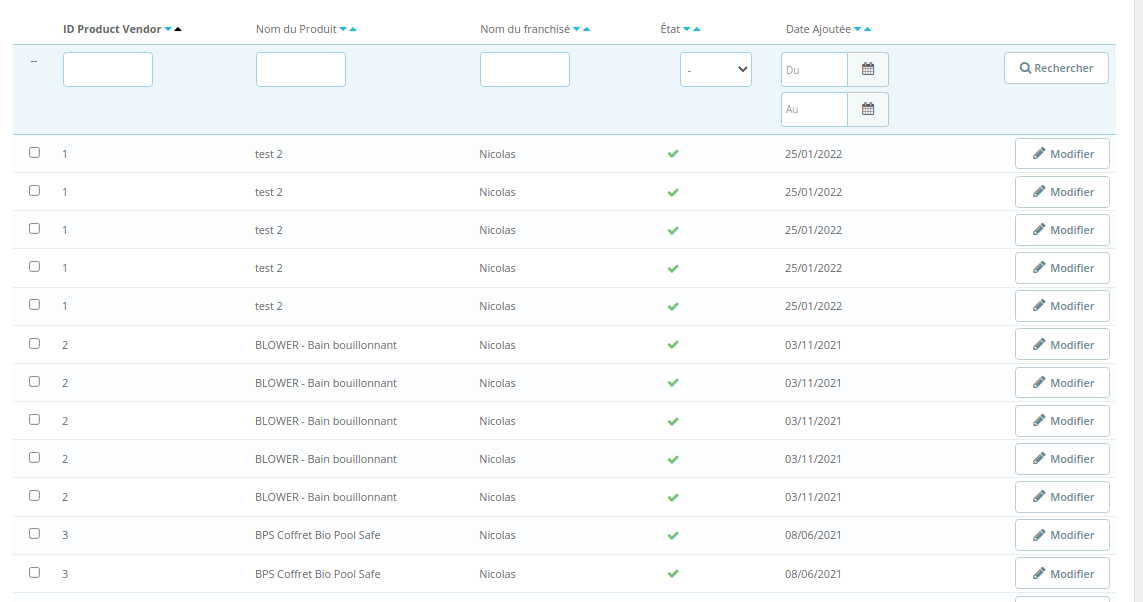Sort Date Ajoutée descending arrow
The width and height of the screenshot is (1143, 602).
tap(858, 29)
